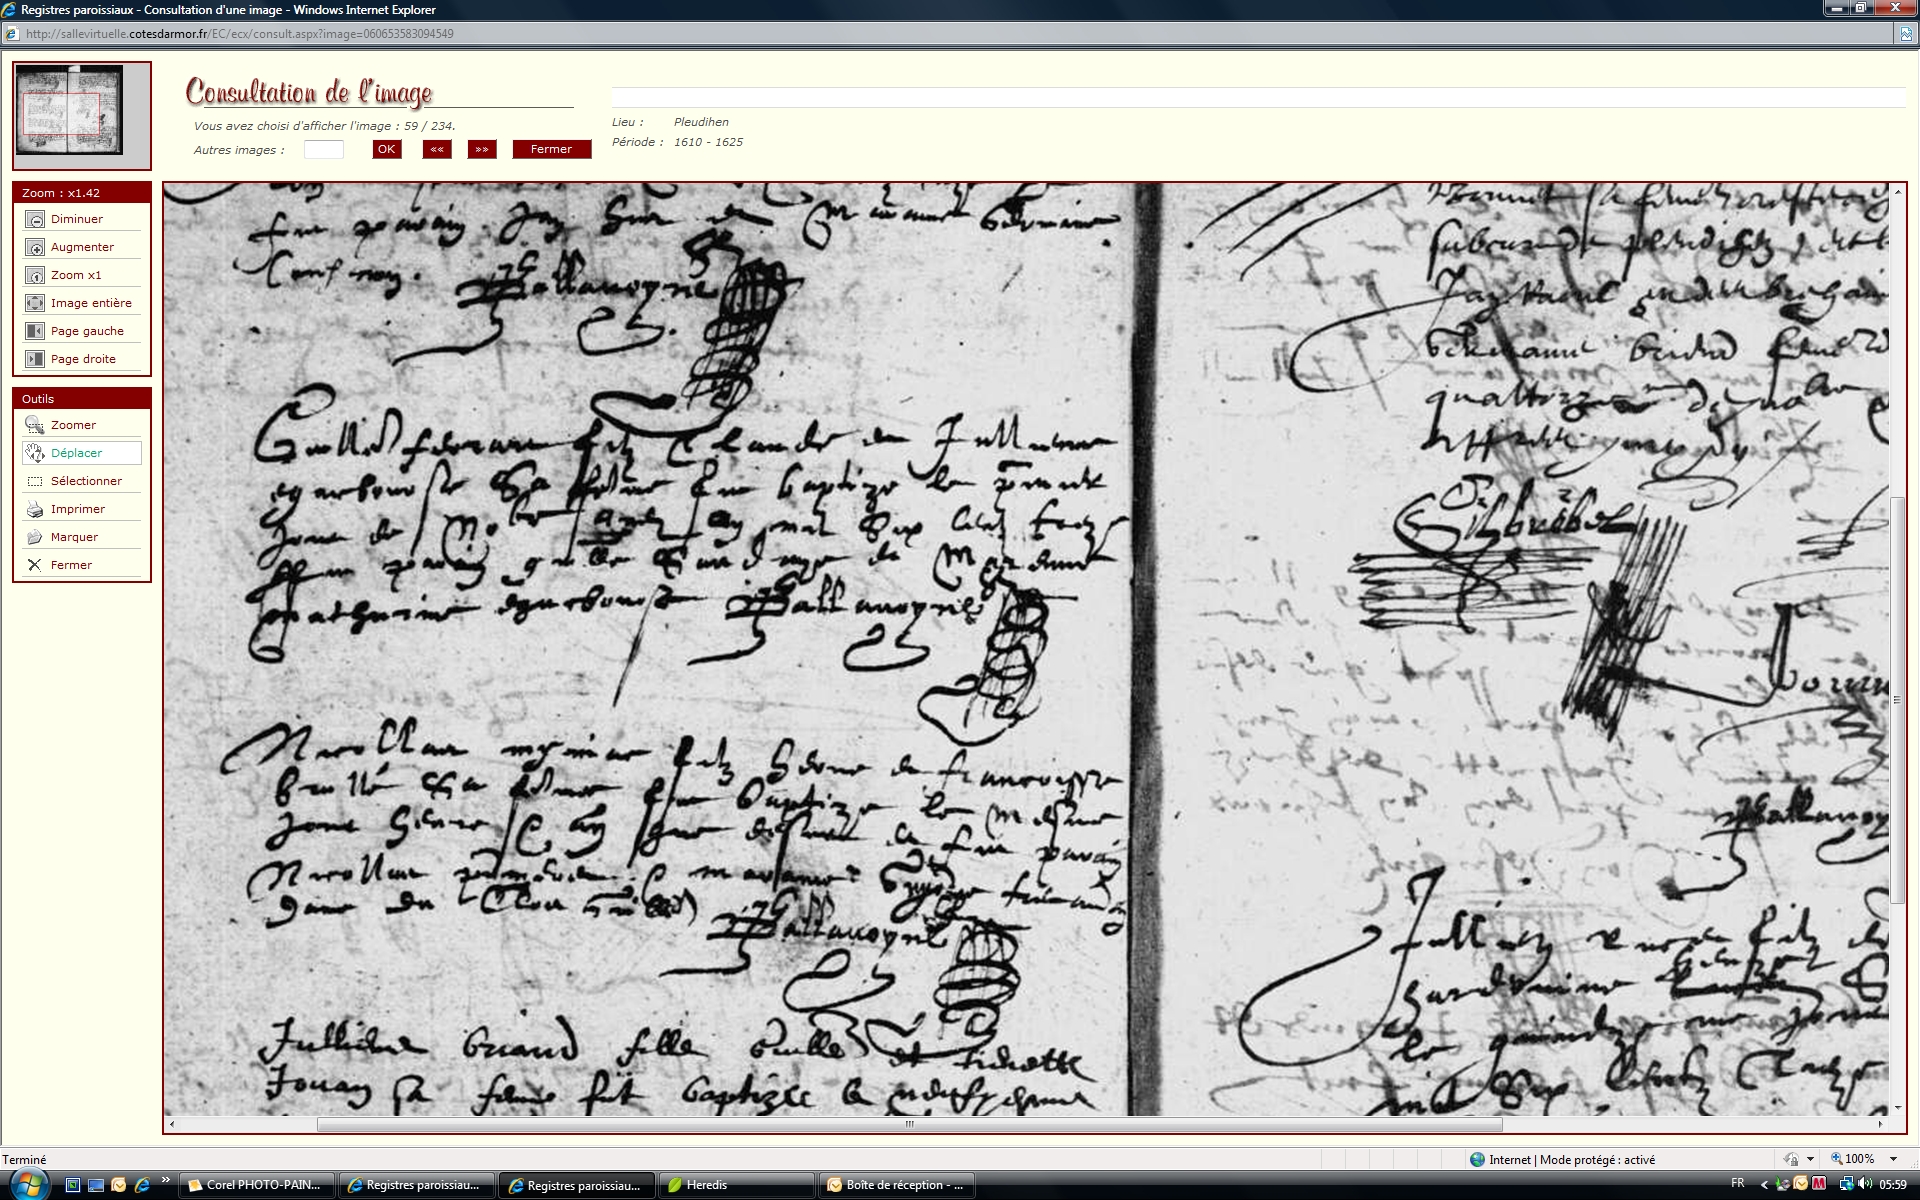Reset view with Zoom x1 icon
This screenshot has width=1920, height=1200.
[x=35, y=275]
